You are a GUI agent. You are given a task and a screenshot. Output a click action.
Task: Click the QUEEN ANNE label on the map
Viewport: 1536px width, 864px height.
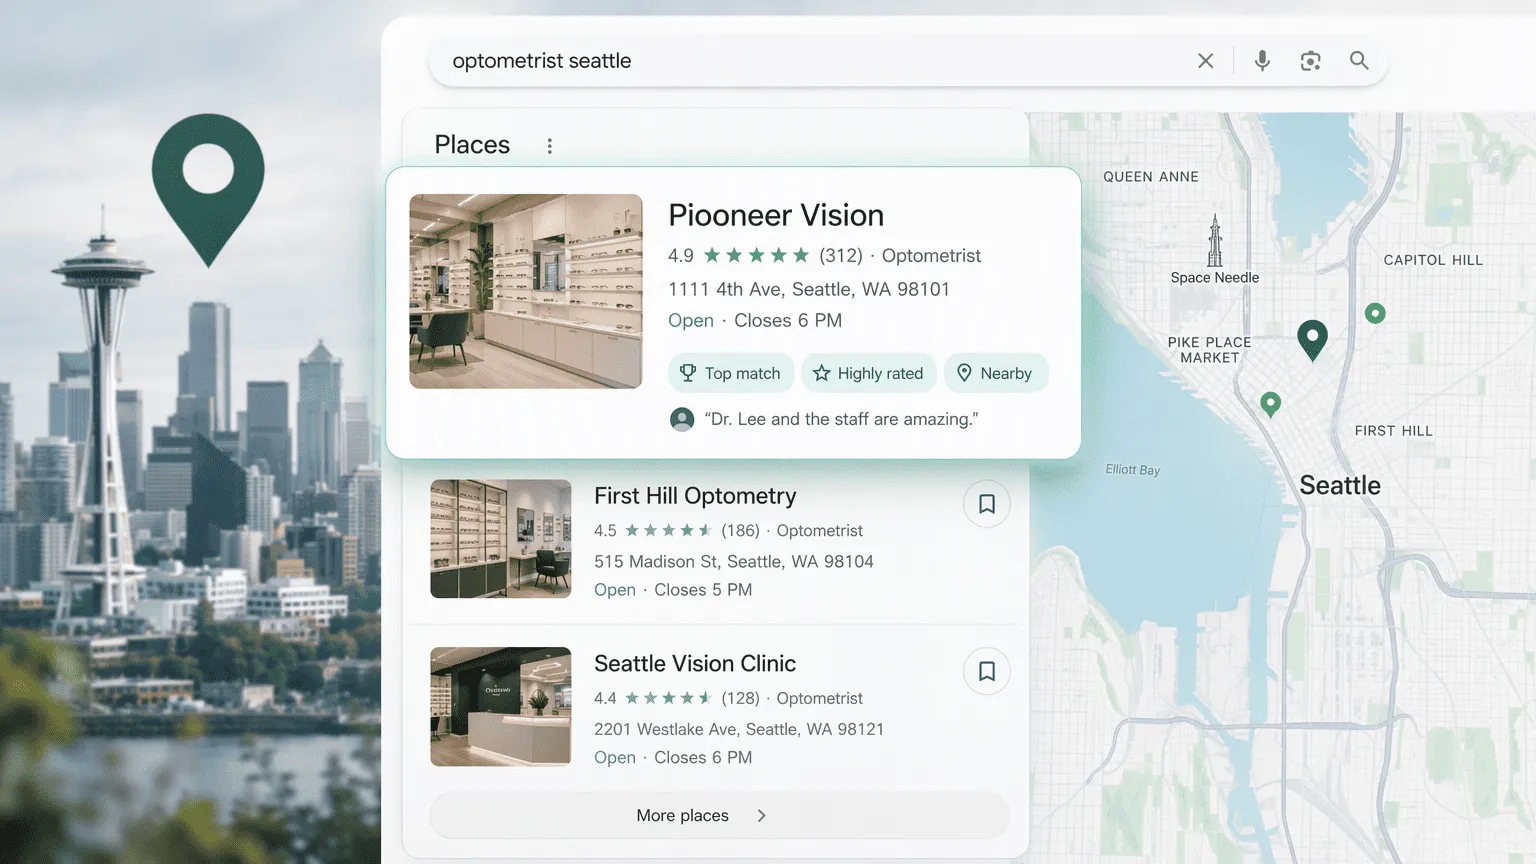pos(1151,177)
